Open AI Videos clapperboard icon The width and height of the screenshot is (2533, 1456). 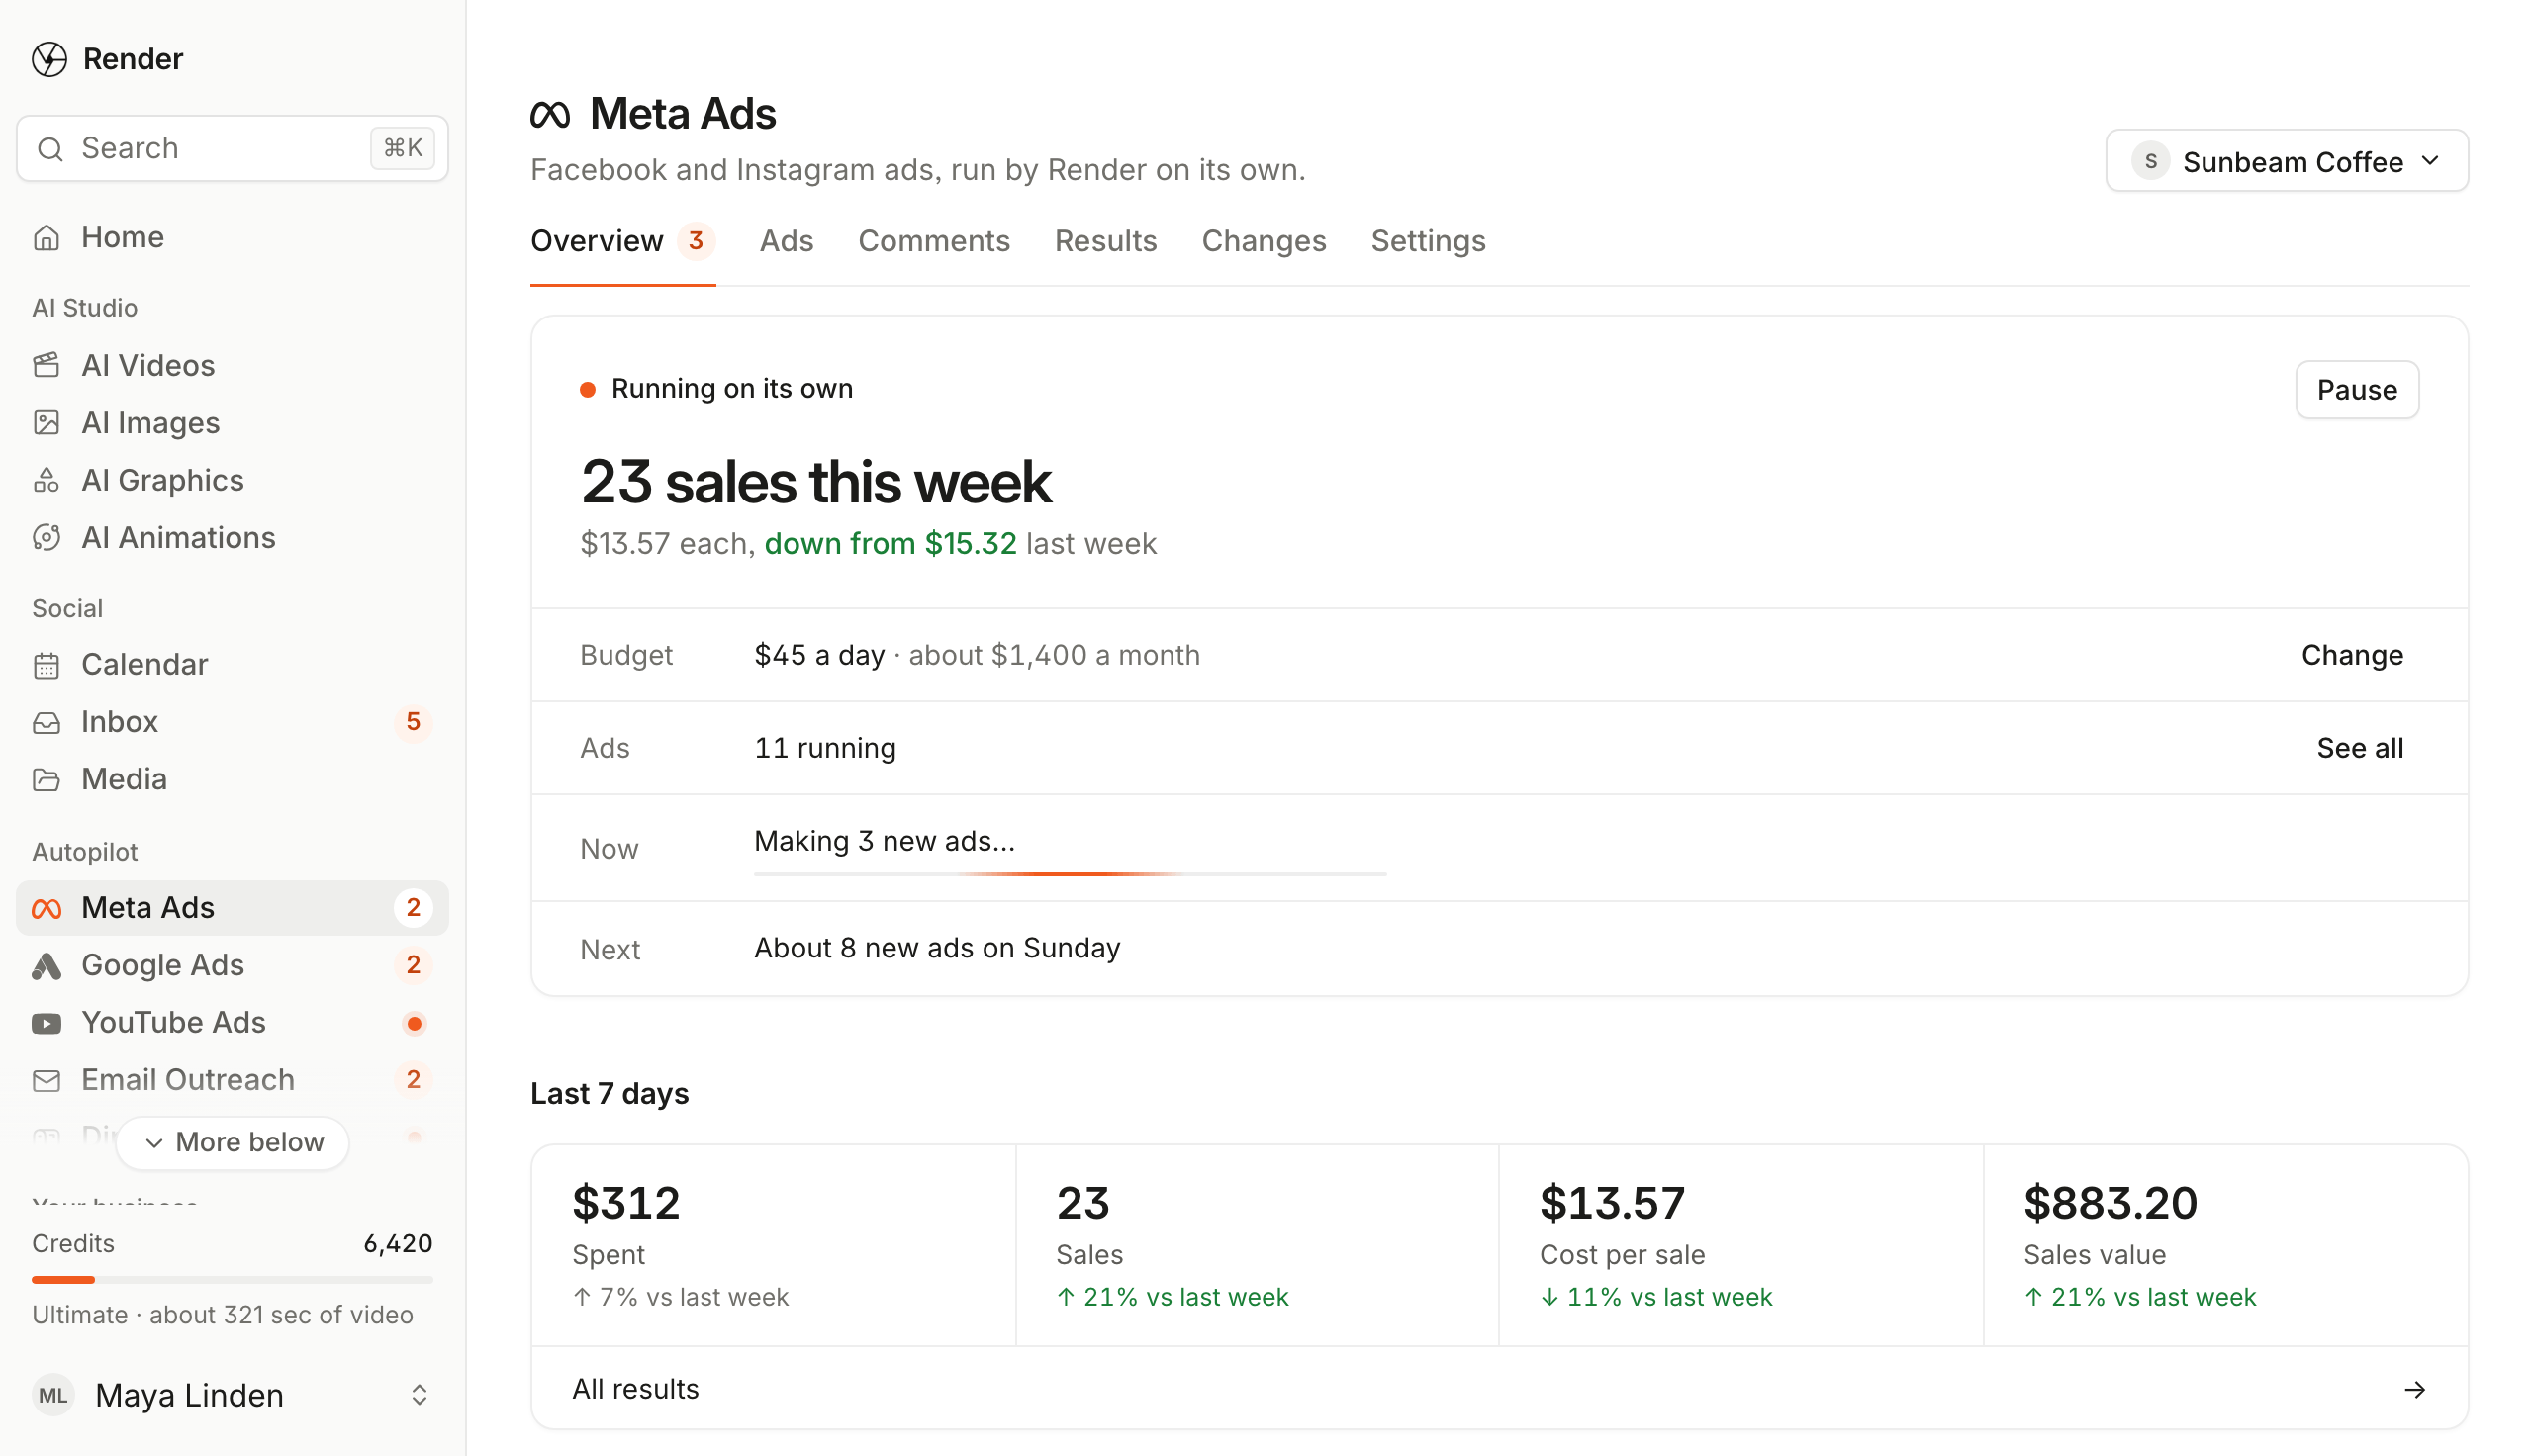coord(46,365)
